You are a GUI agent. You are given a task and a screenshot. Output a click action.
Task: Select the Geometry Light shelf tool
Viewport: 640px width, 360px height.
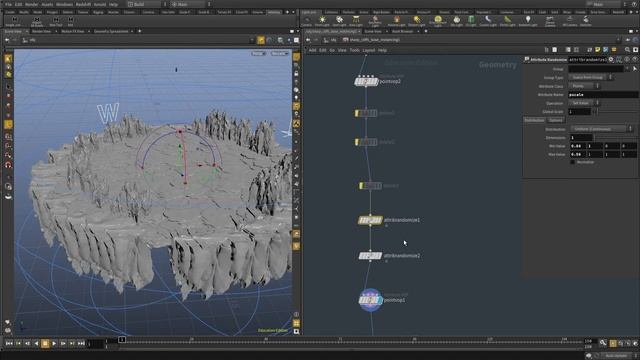375,21
